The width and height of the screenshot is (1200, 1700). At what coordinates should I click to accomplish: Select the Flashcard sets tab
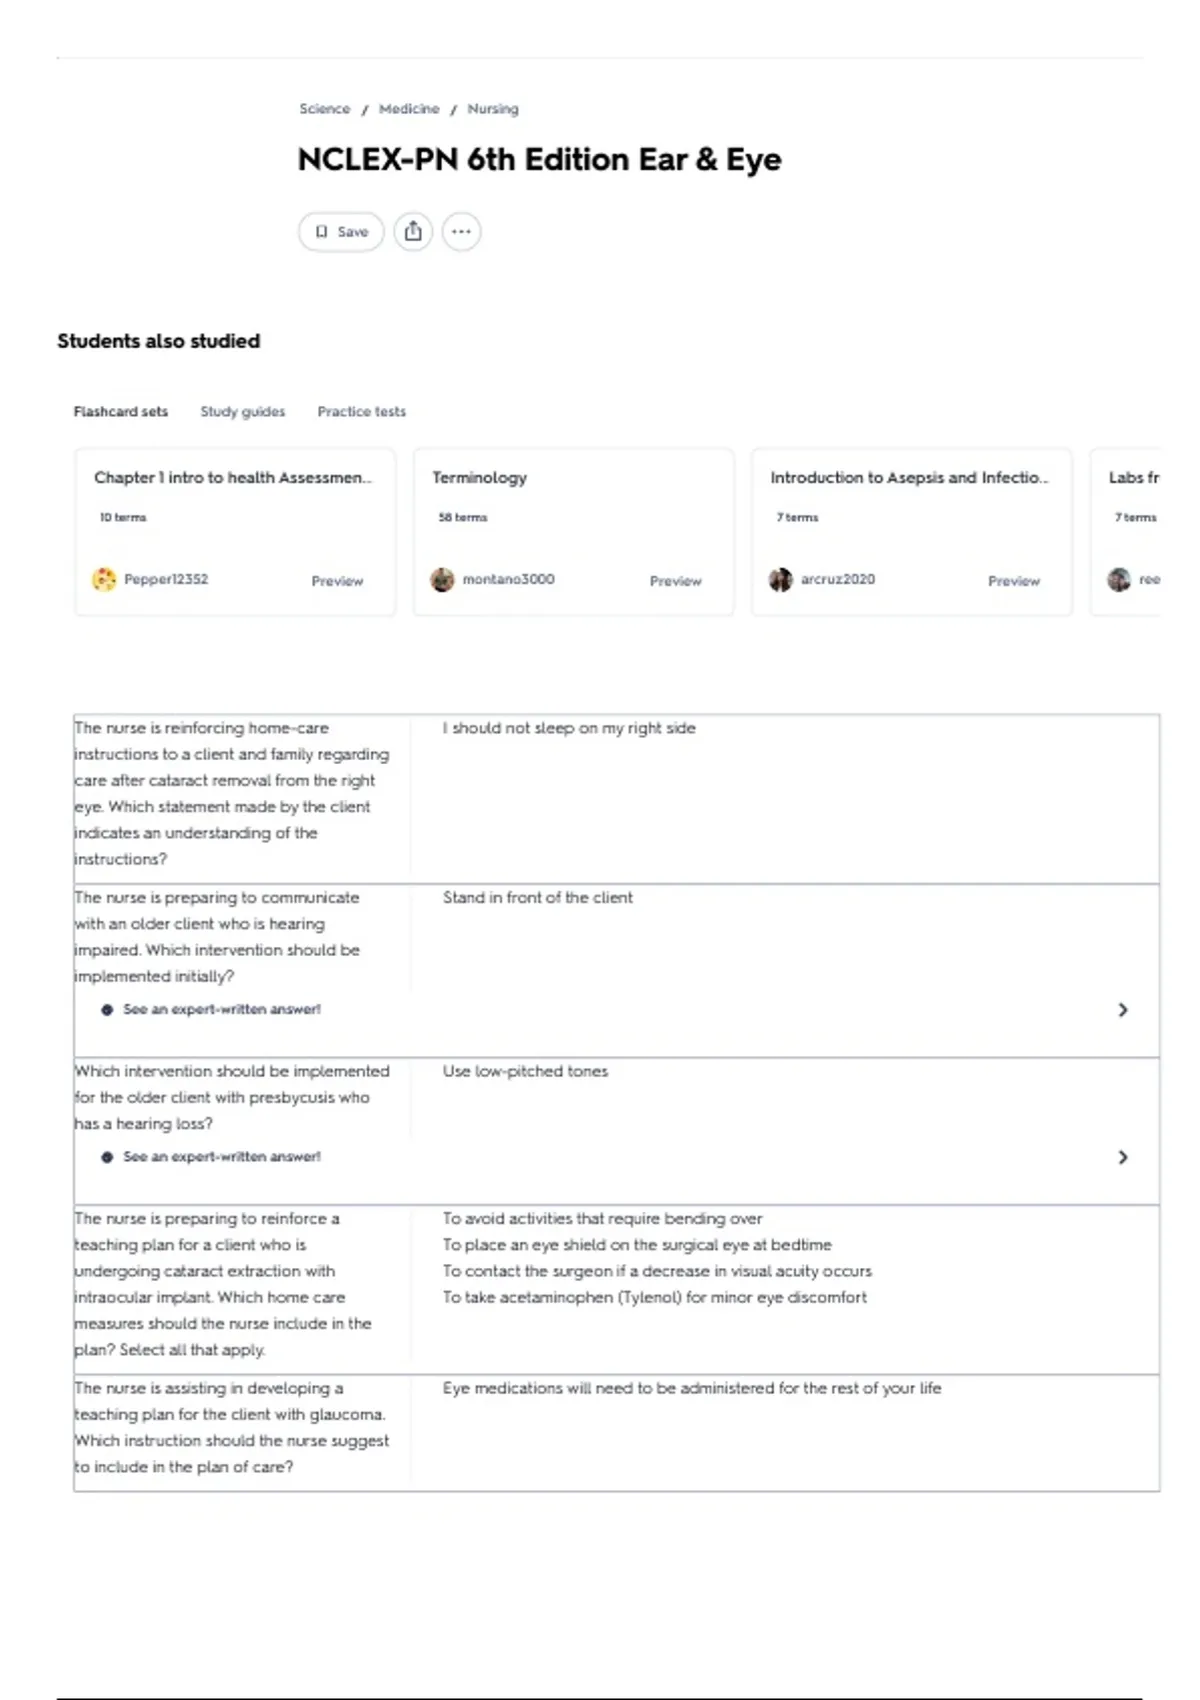(121, 412)
